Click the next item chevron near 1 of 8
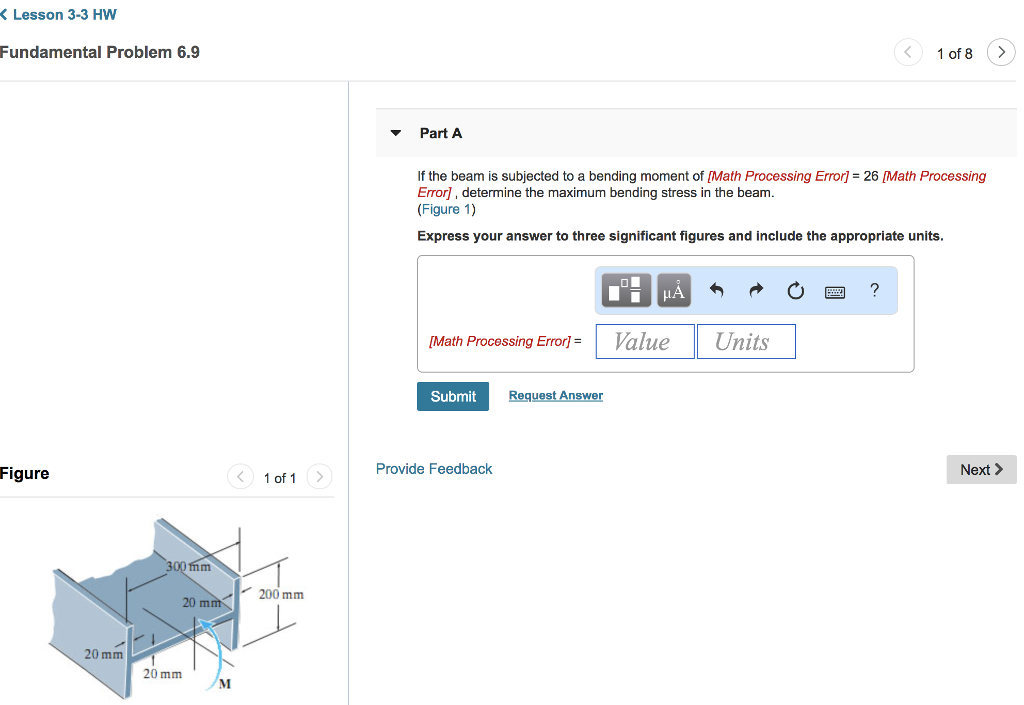This screenshot has height=705, width=1024. [1001, 52]
